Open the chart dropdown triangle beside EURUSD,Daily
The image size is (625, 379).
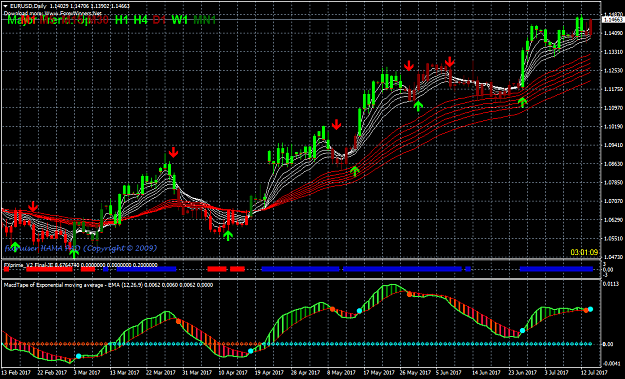[x=6, y=6]
